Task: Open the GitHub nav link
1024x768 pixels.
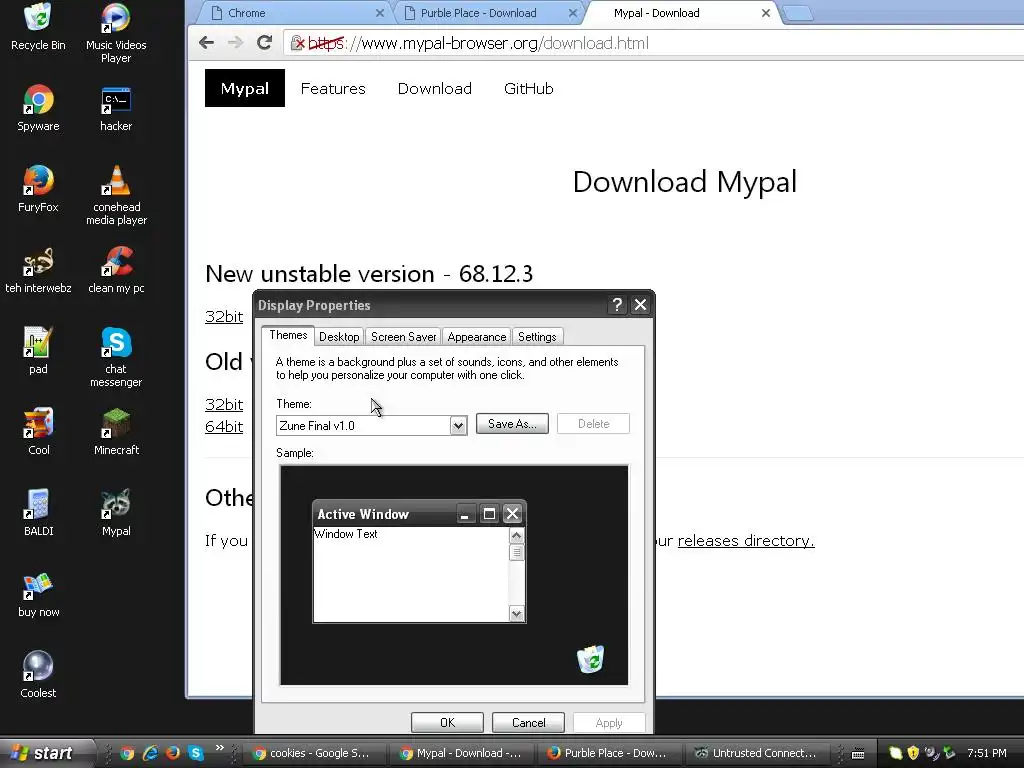Action: pos(528,89)
